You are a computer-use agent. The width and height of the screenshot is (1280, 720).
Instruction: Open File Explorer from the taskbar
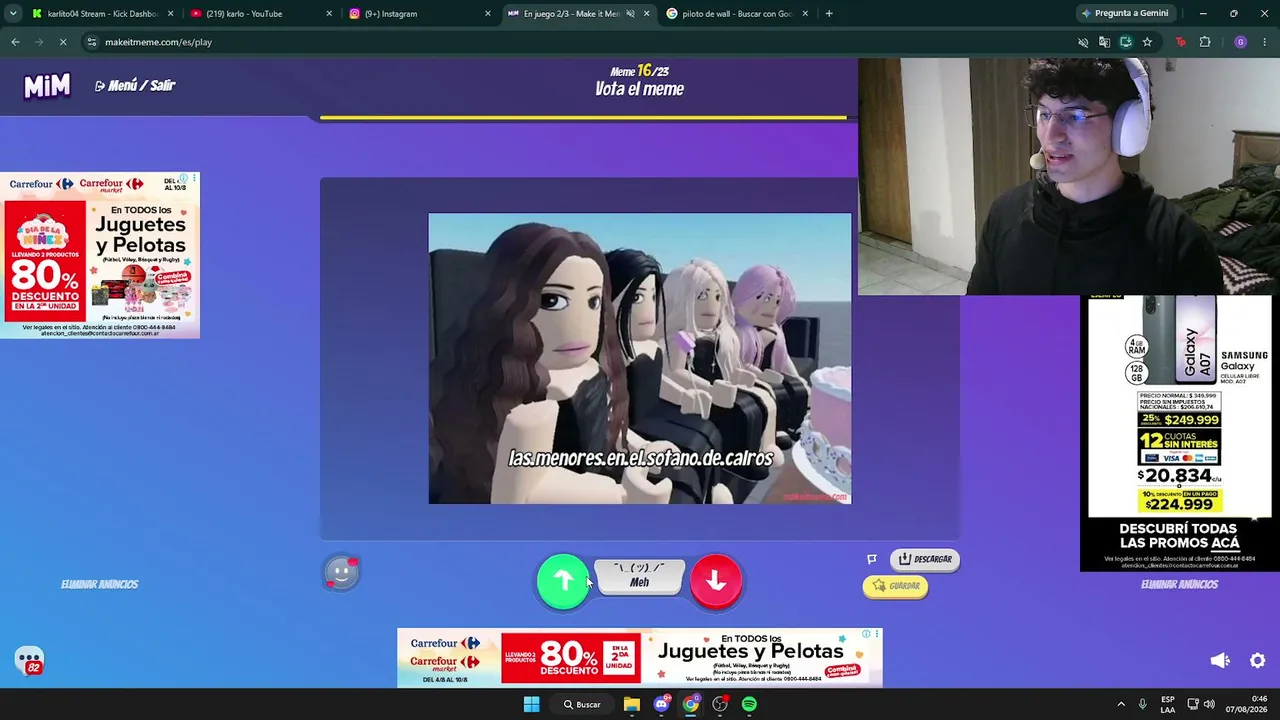tap(632, 704)
